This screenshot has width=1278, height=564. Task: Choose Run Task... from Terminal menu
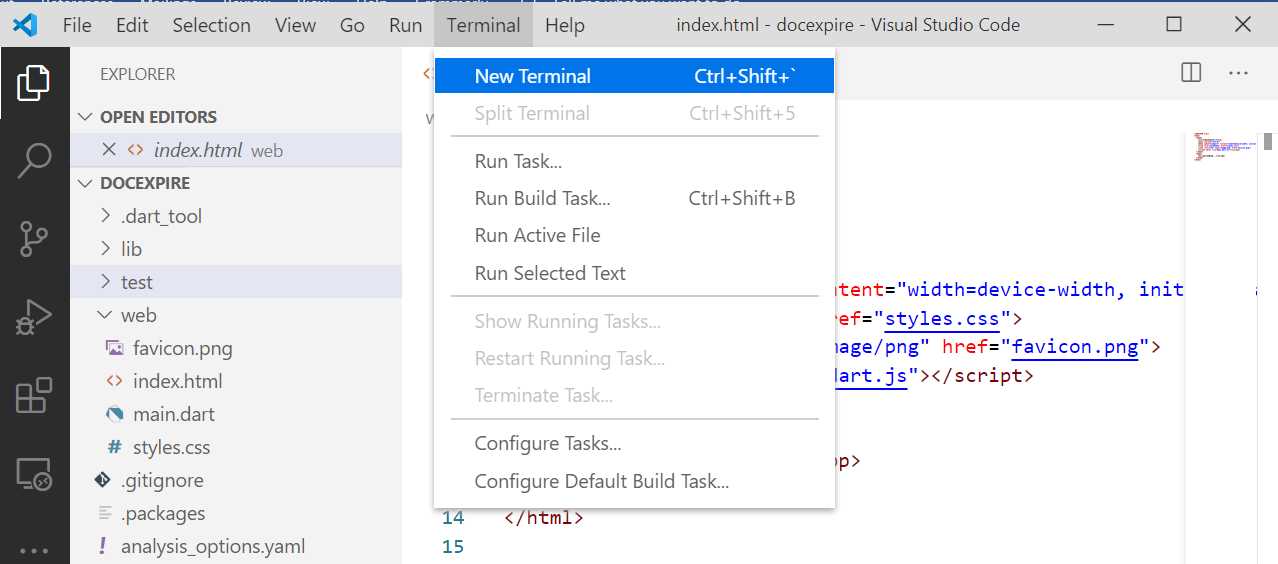[x=634, y=161]
